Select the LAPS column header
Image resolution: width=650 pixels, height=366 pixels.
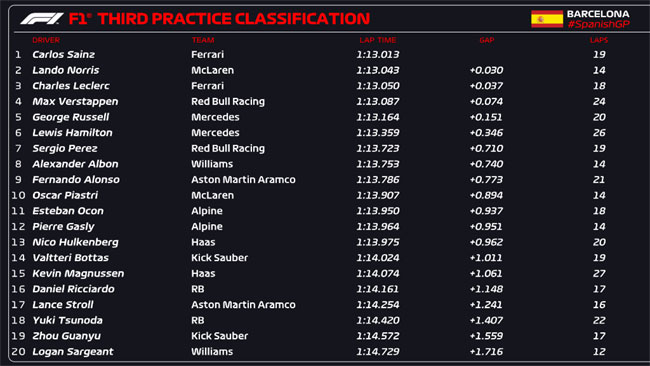[599, 40]
